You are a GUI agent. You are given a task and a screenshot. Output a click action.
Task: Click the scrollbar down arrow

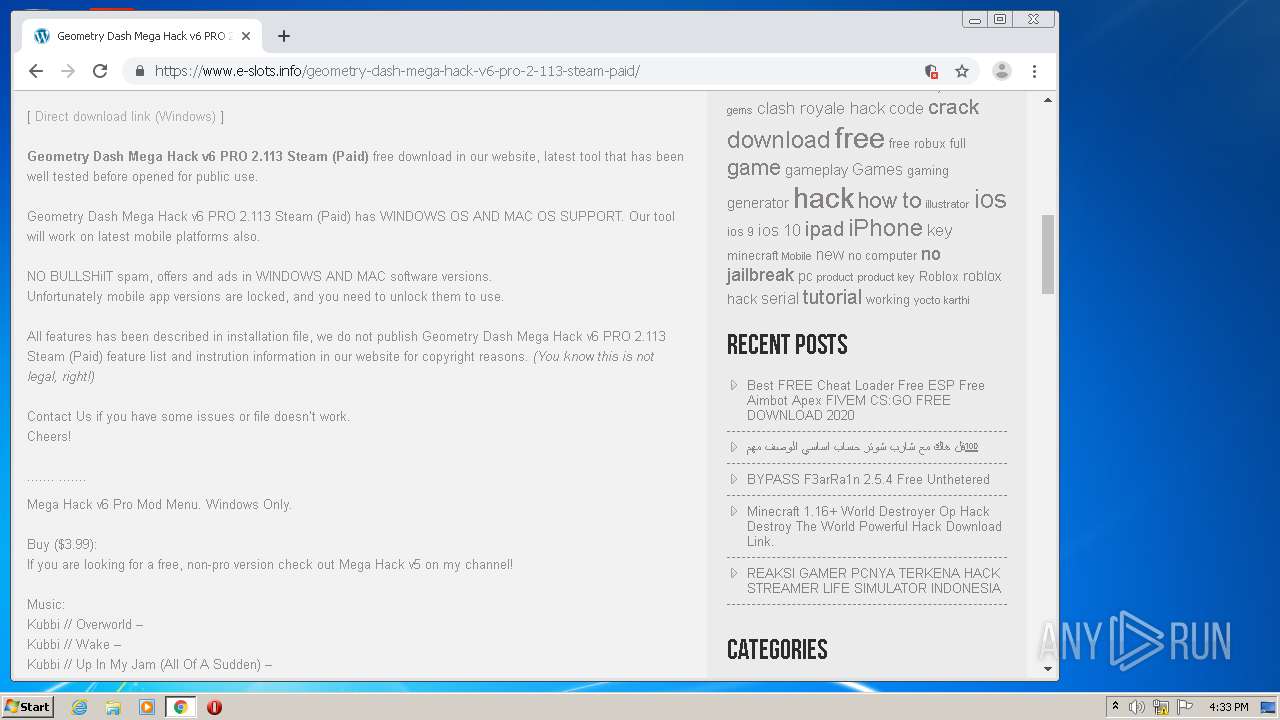[x=1048, y=669]
